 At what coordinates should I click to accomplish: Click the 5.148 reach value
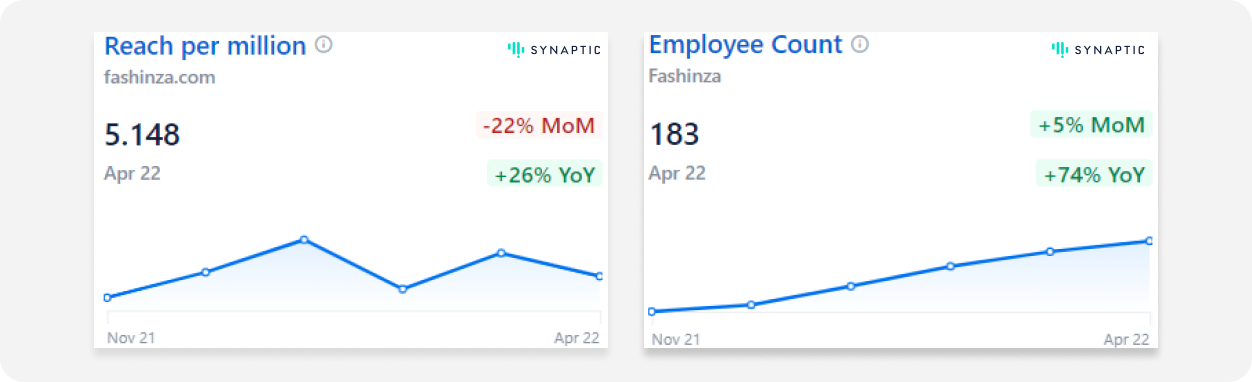click(x=142, y=134)
